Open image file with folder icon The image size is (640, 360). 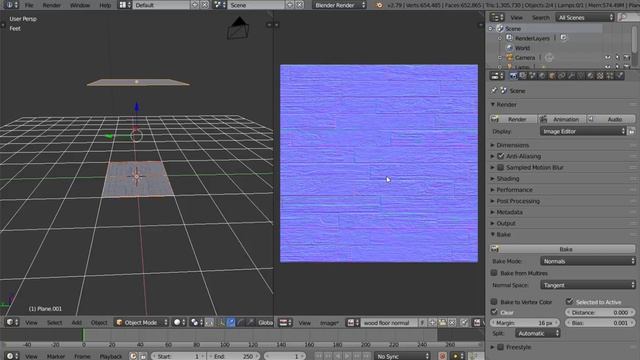(x=442, y=322)
